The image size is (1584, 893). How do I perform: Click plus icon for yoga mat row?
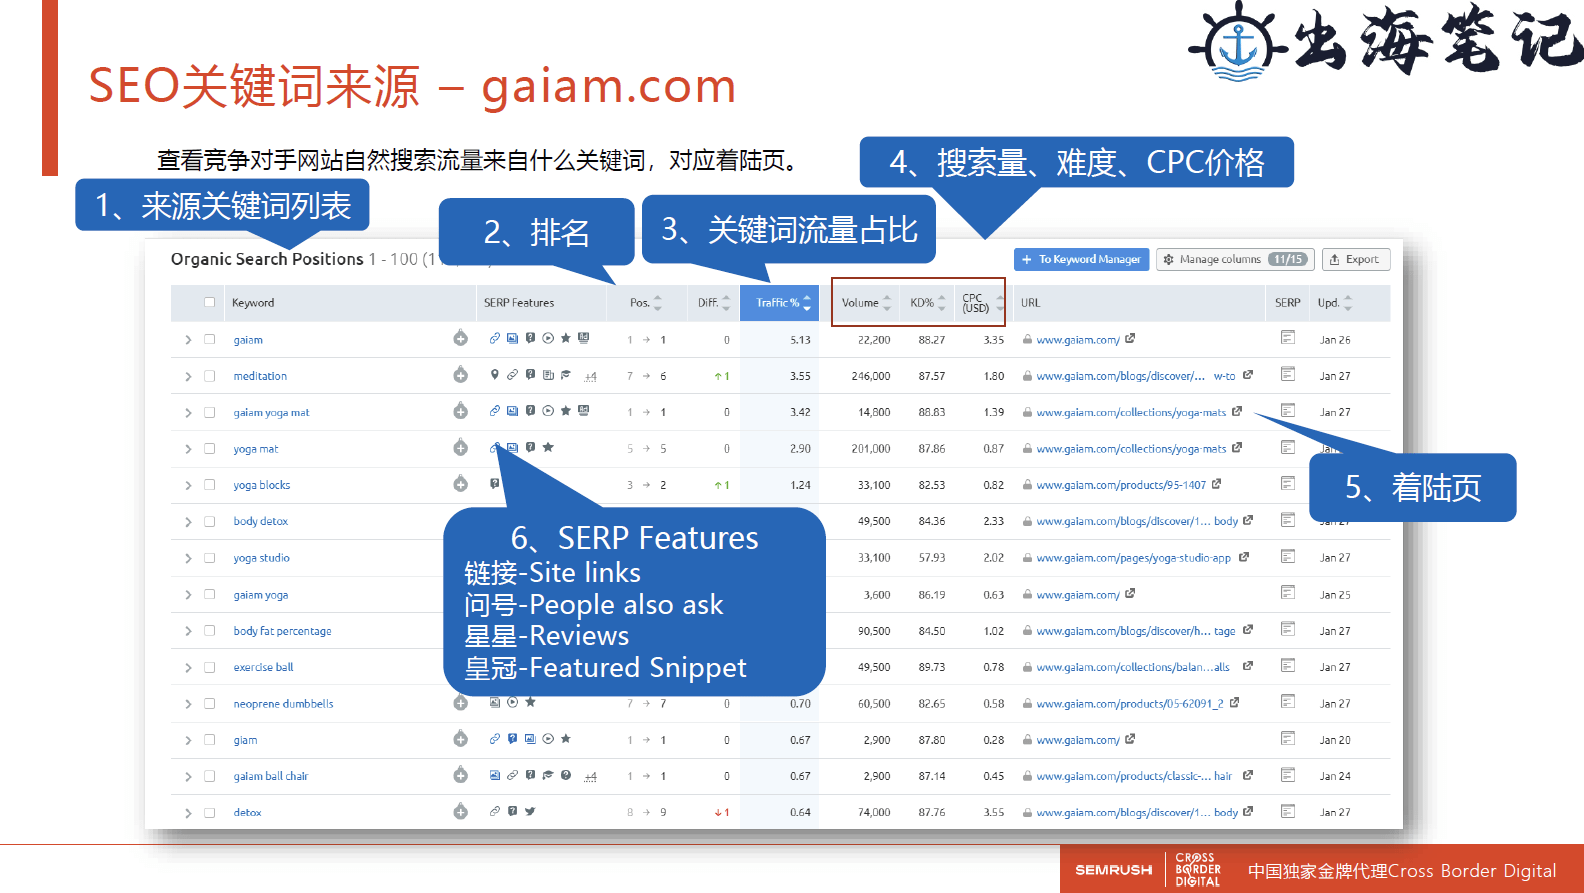(460, 448)
